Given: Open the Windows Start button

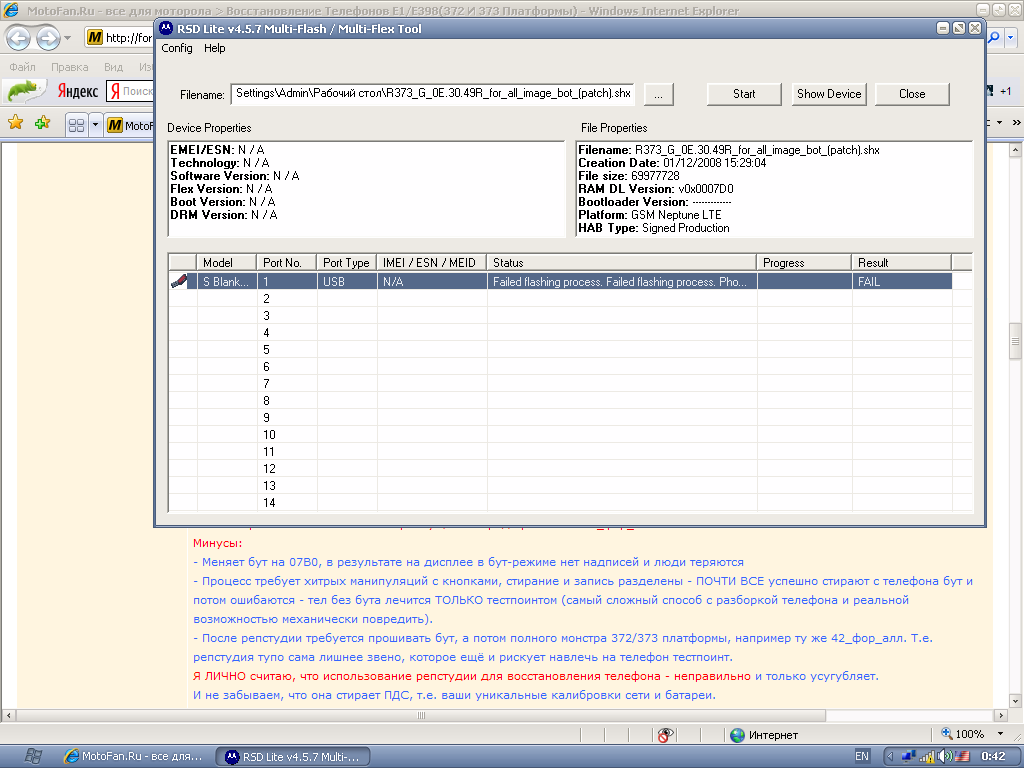Looking at the screenshot, I should coord(33,756).
